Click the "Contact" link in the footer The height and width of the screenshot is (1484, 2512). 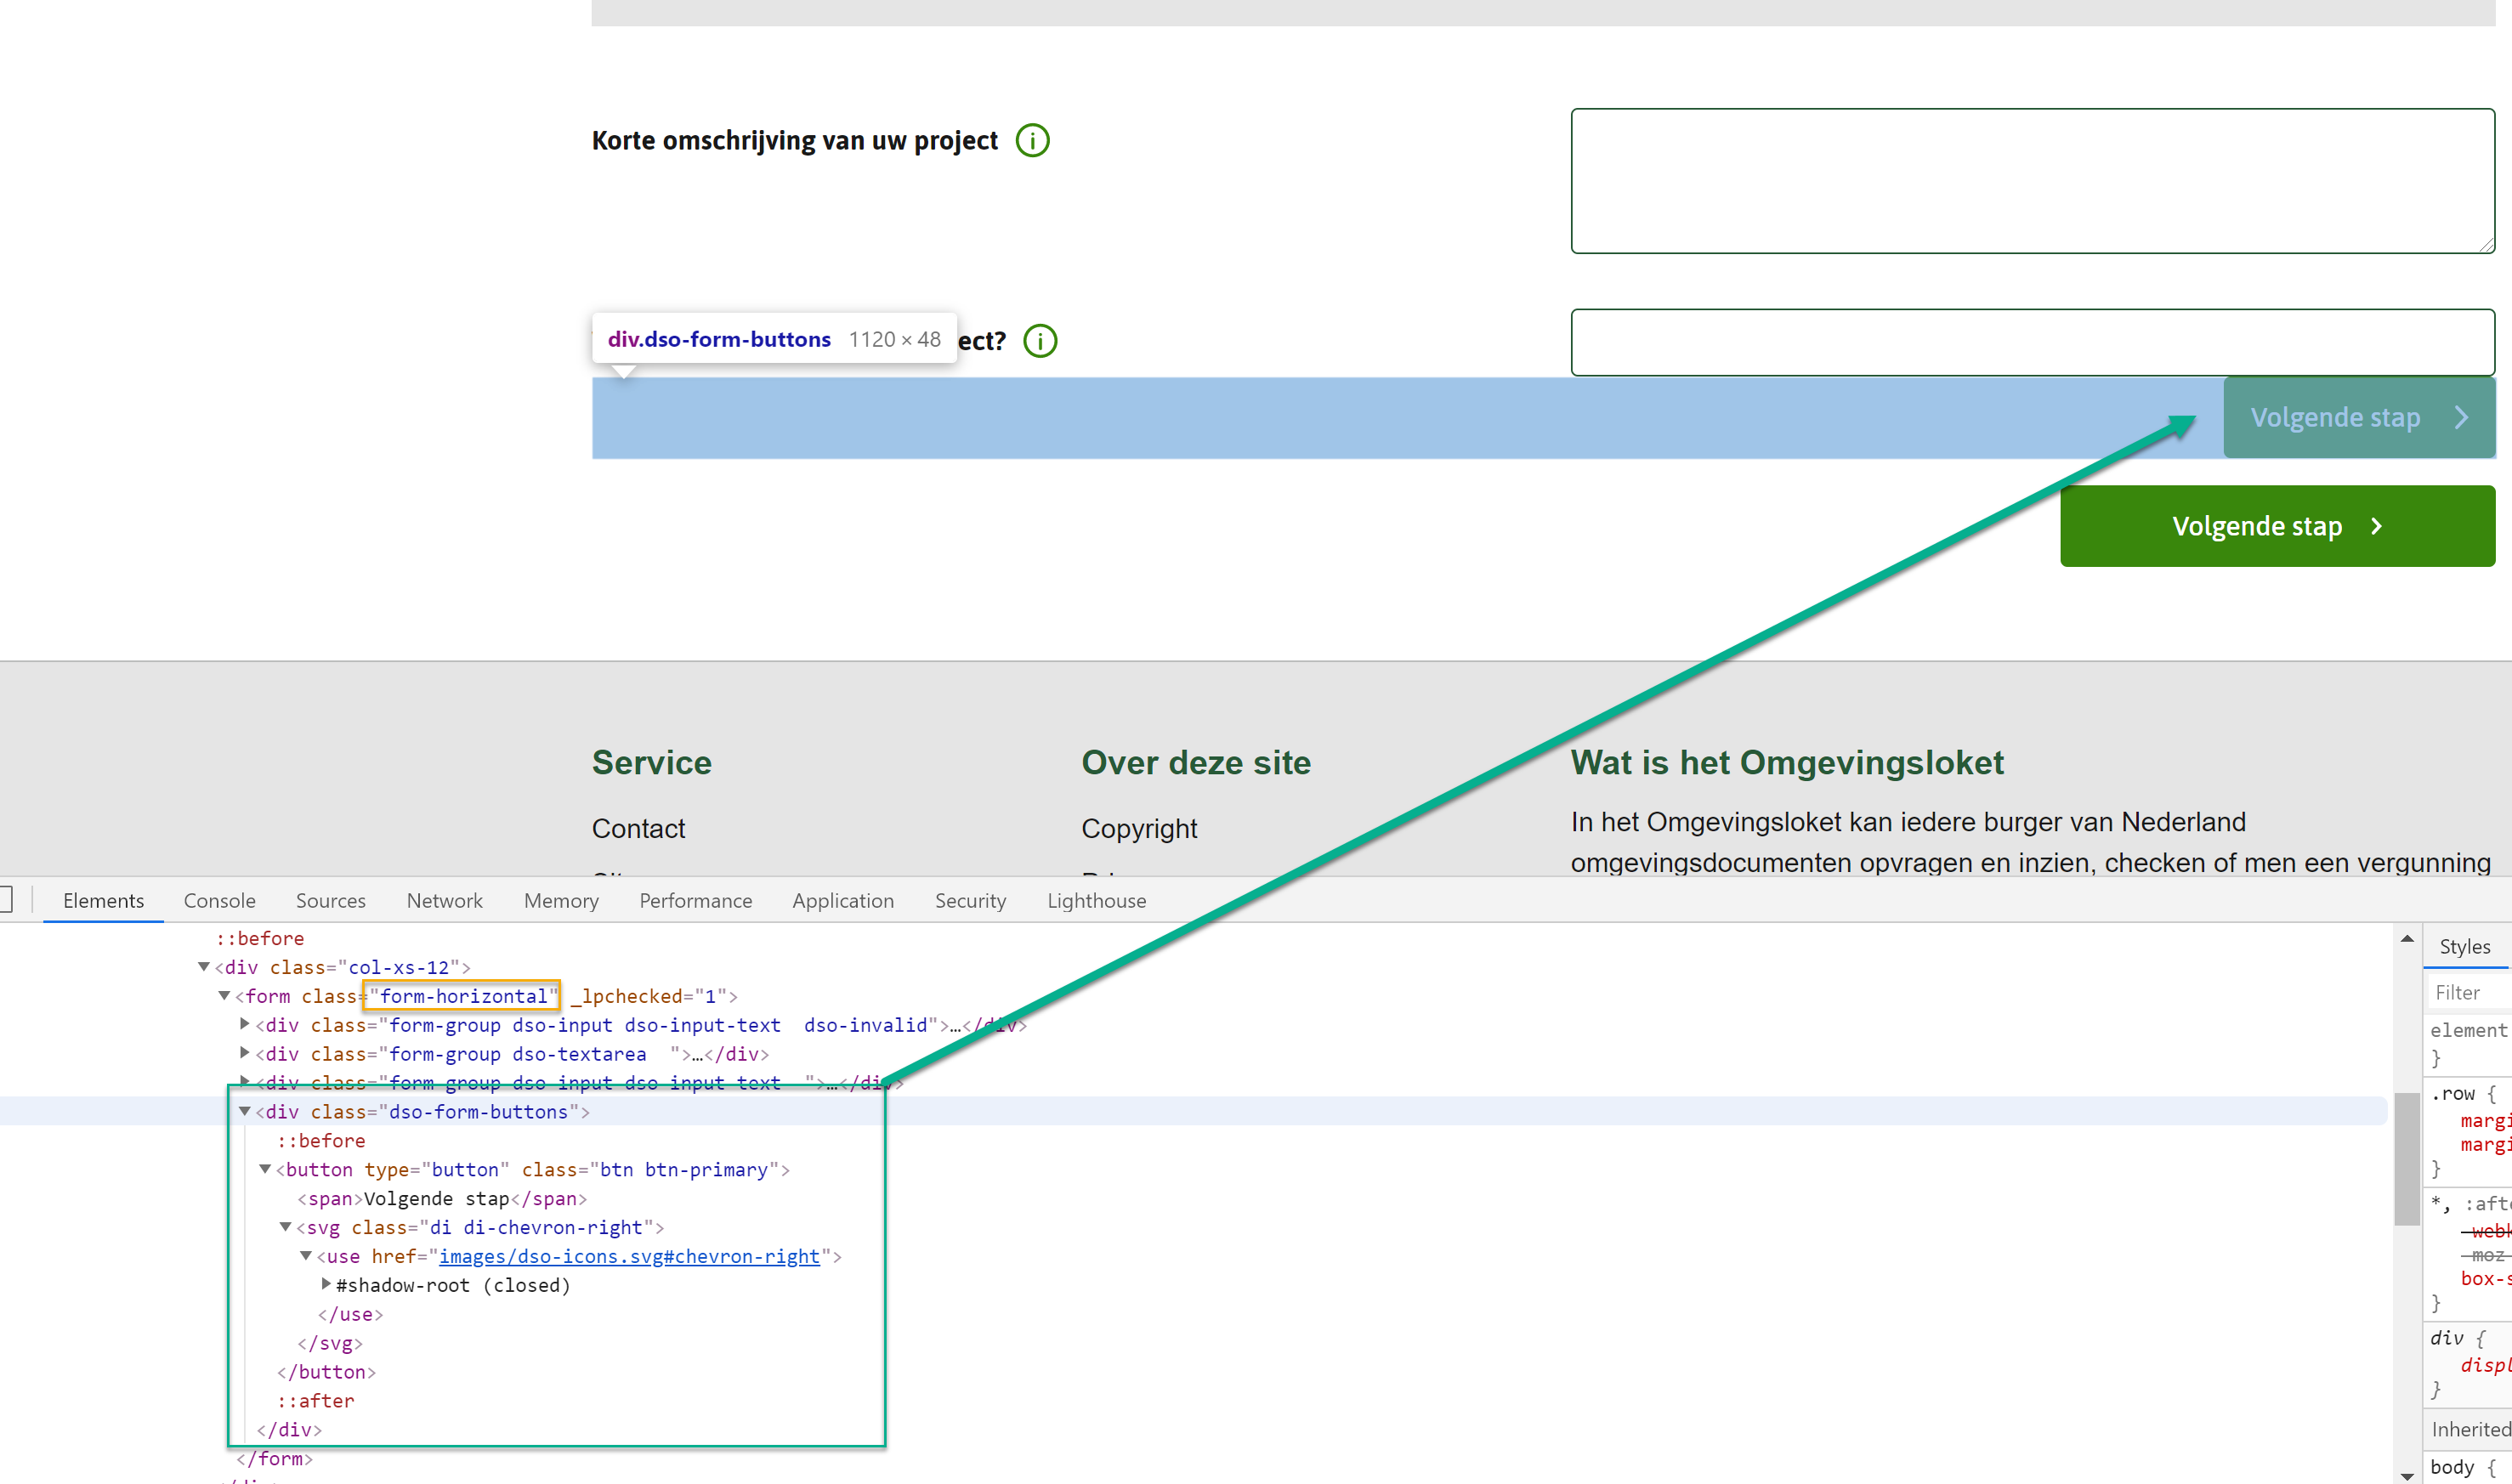tap(638, 828)
